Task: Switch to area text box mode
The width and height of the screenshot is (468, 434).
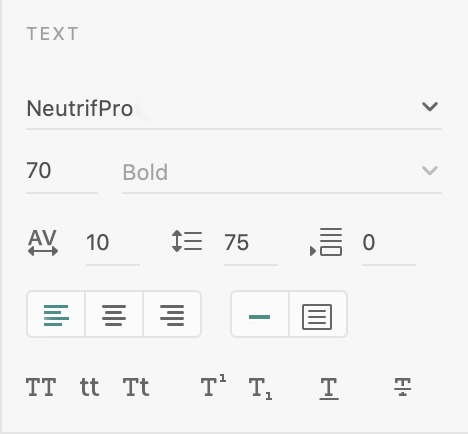Action: tap(318, 314)
